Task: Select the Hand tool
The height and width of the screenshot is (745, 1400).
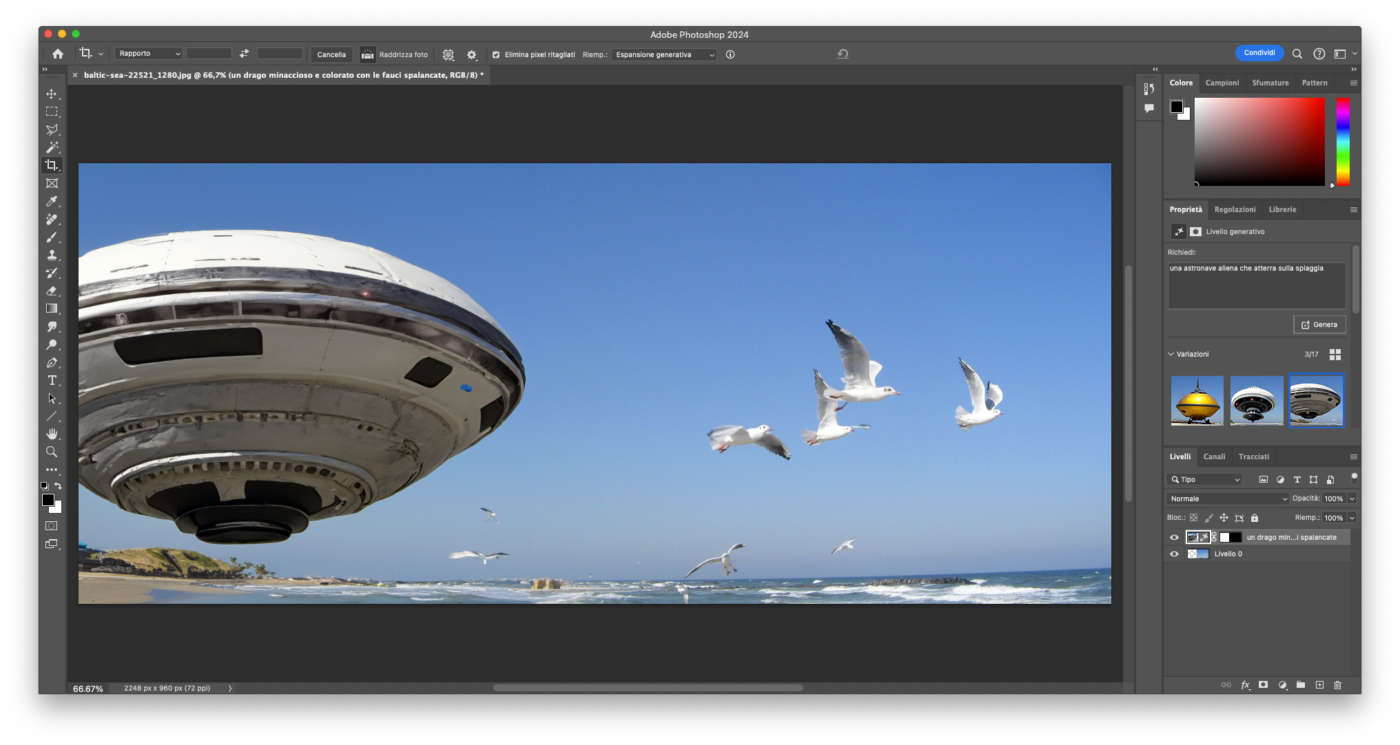Action: pyautogui.click(x=52, y=434)
